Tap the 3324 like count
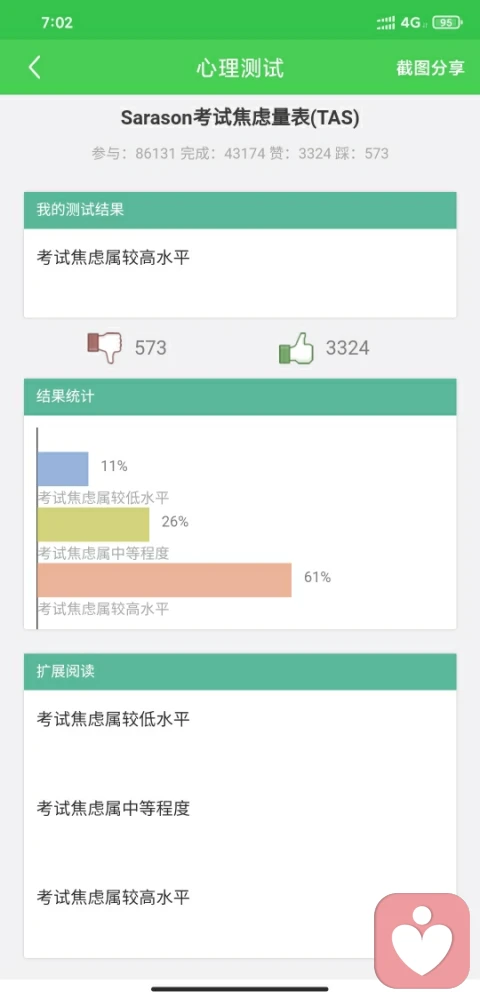Screen dimensions: 480x999 [347, 348]
